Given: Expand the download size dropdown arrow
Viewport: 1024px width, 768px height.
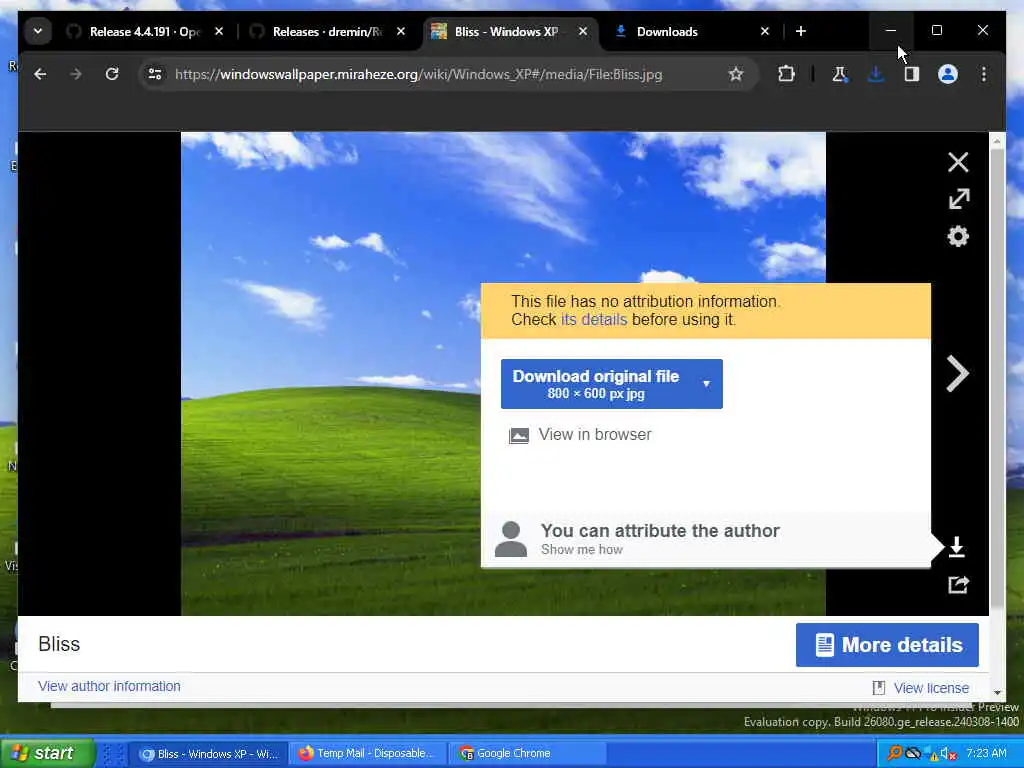Looking at the screenshot, I should pyautogui.click(x=707, y=384).
